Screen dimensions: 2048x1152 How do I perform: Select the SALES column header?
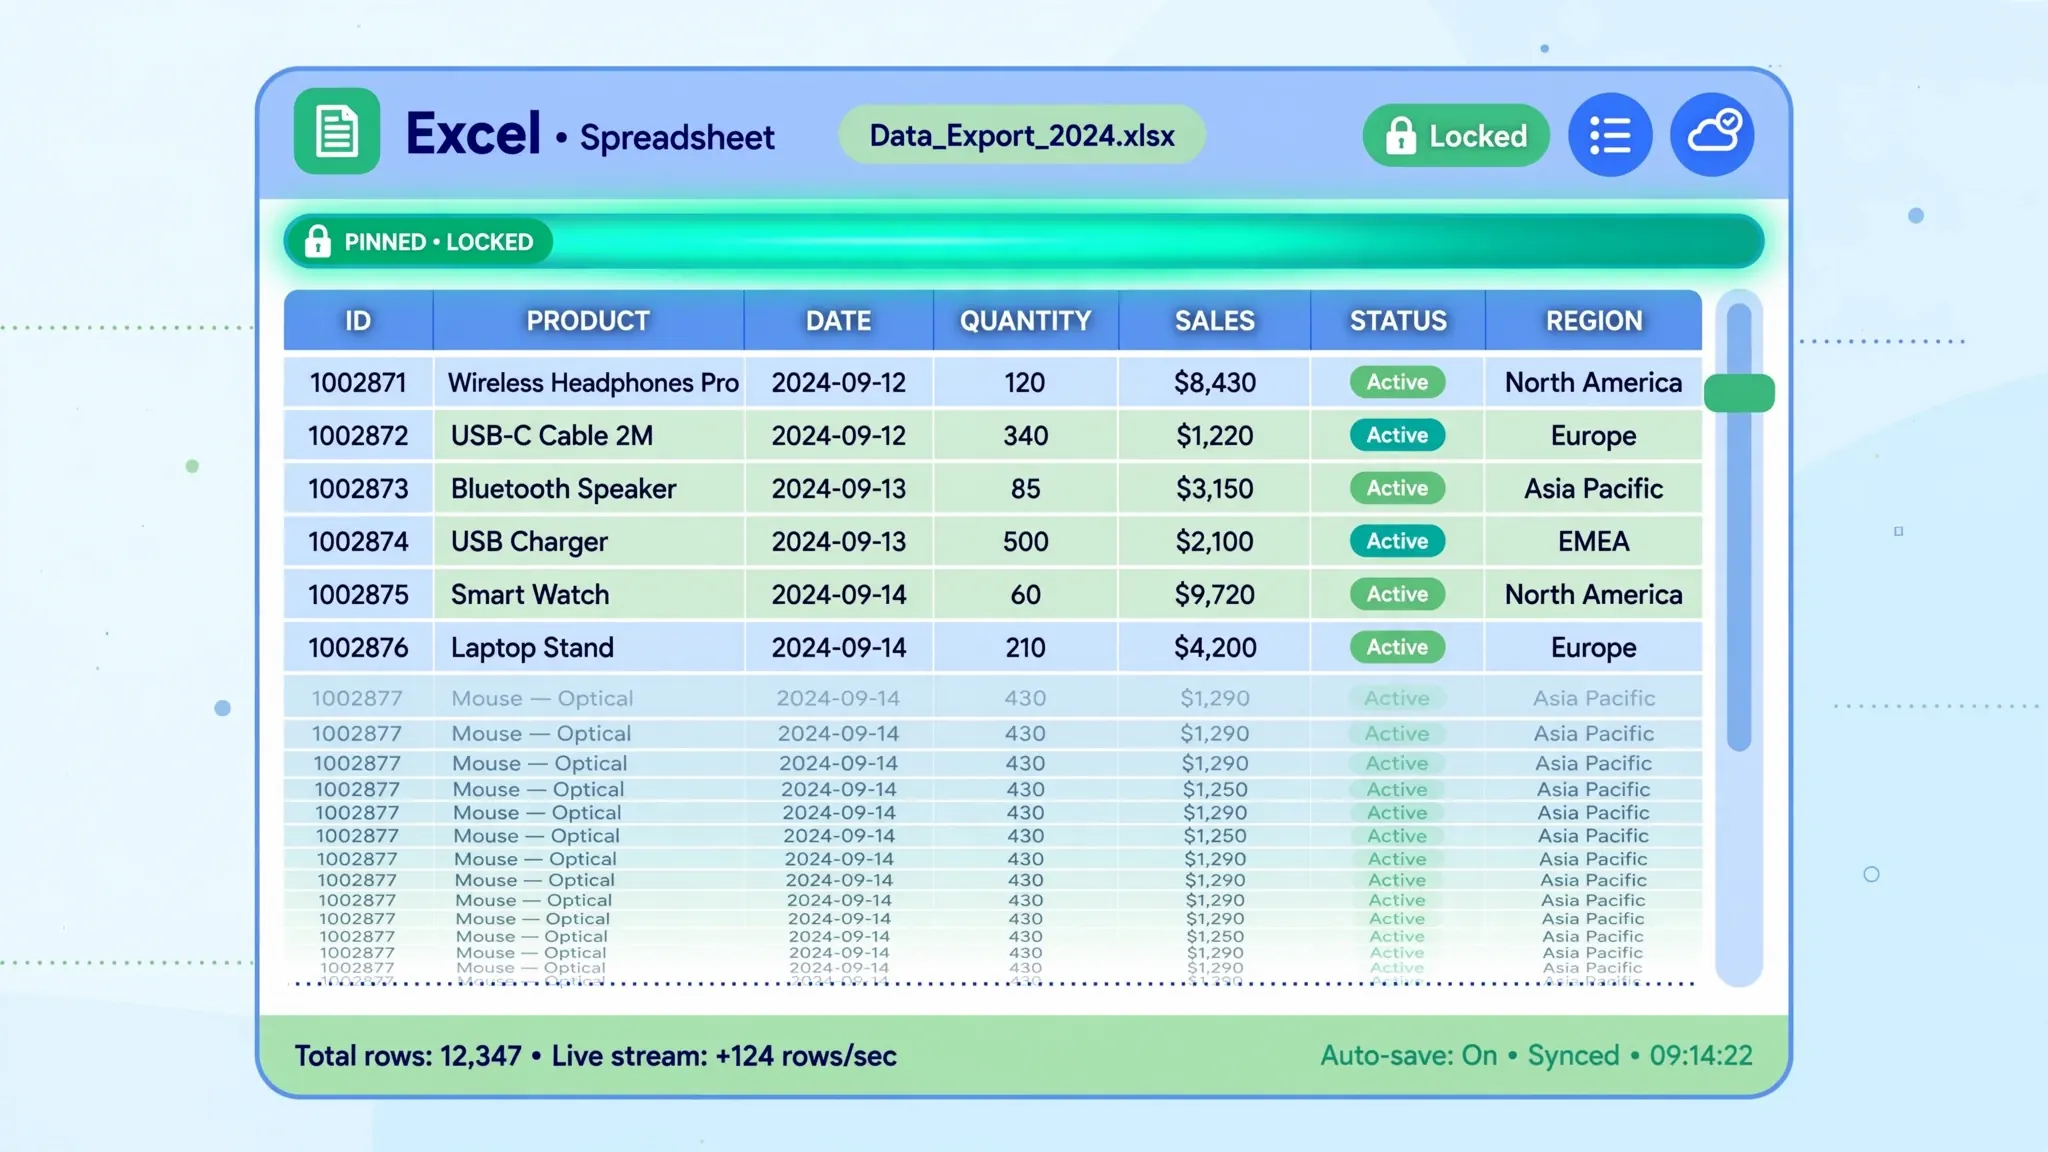(x=1214, y=320)
